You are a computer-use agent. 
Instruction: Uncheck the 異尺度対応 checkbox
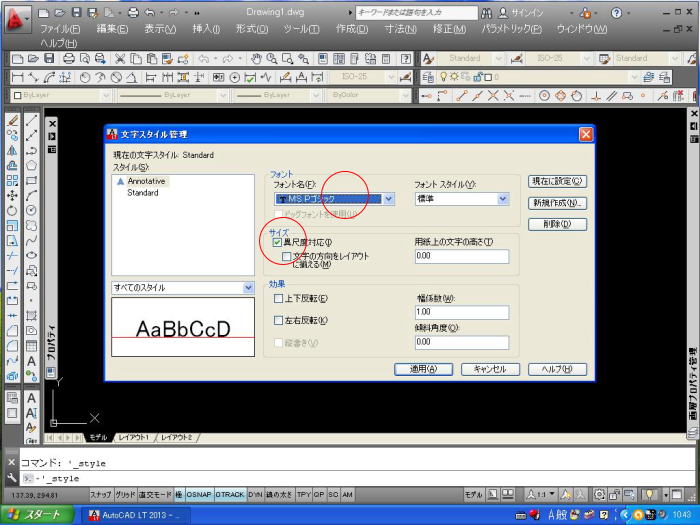(277, 242)
